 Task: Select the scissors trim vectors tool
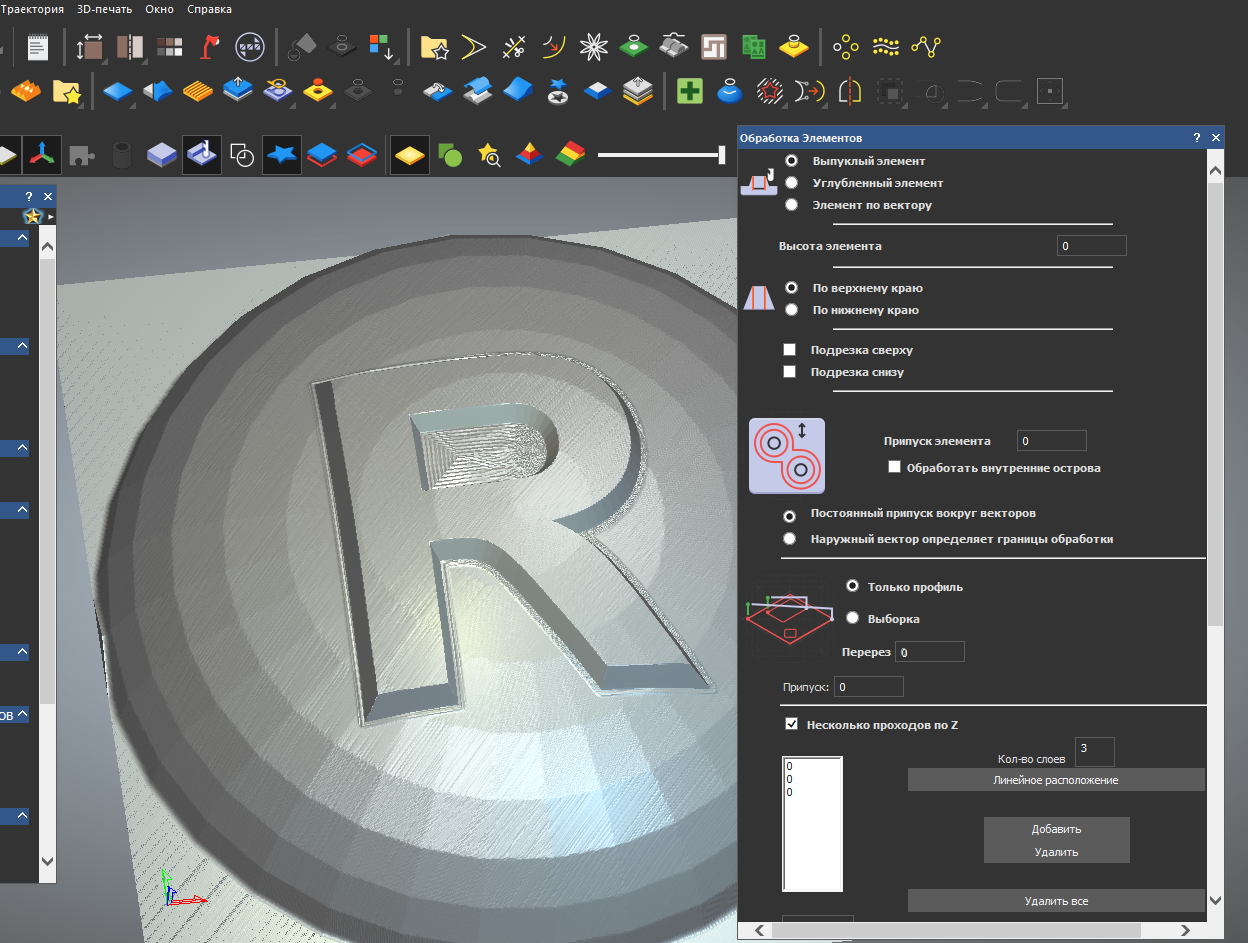tap(514, 47)
